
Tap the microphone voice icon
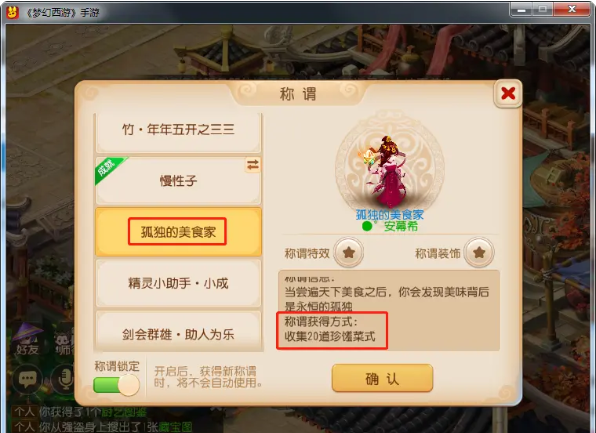click(65, 379)
